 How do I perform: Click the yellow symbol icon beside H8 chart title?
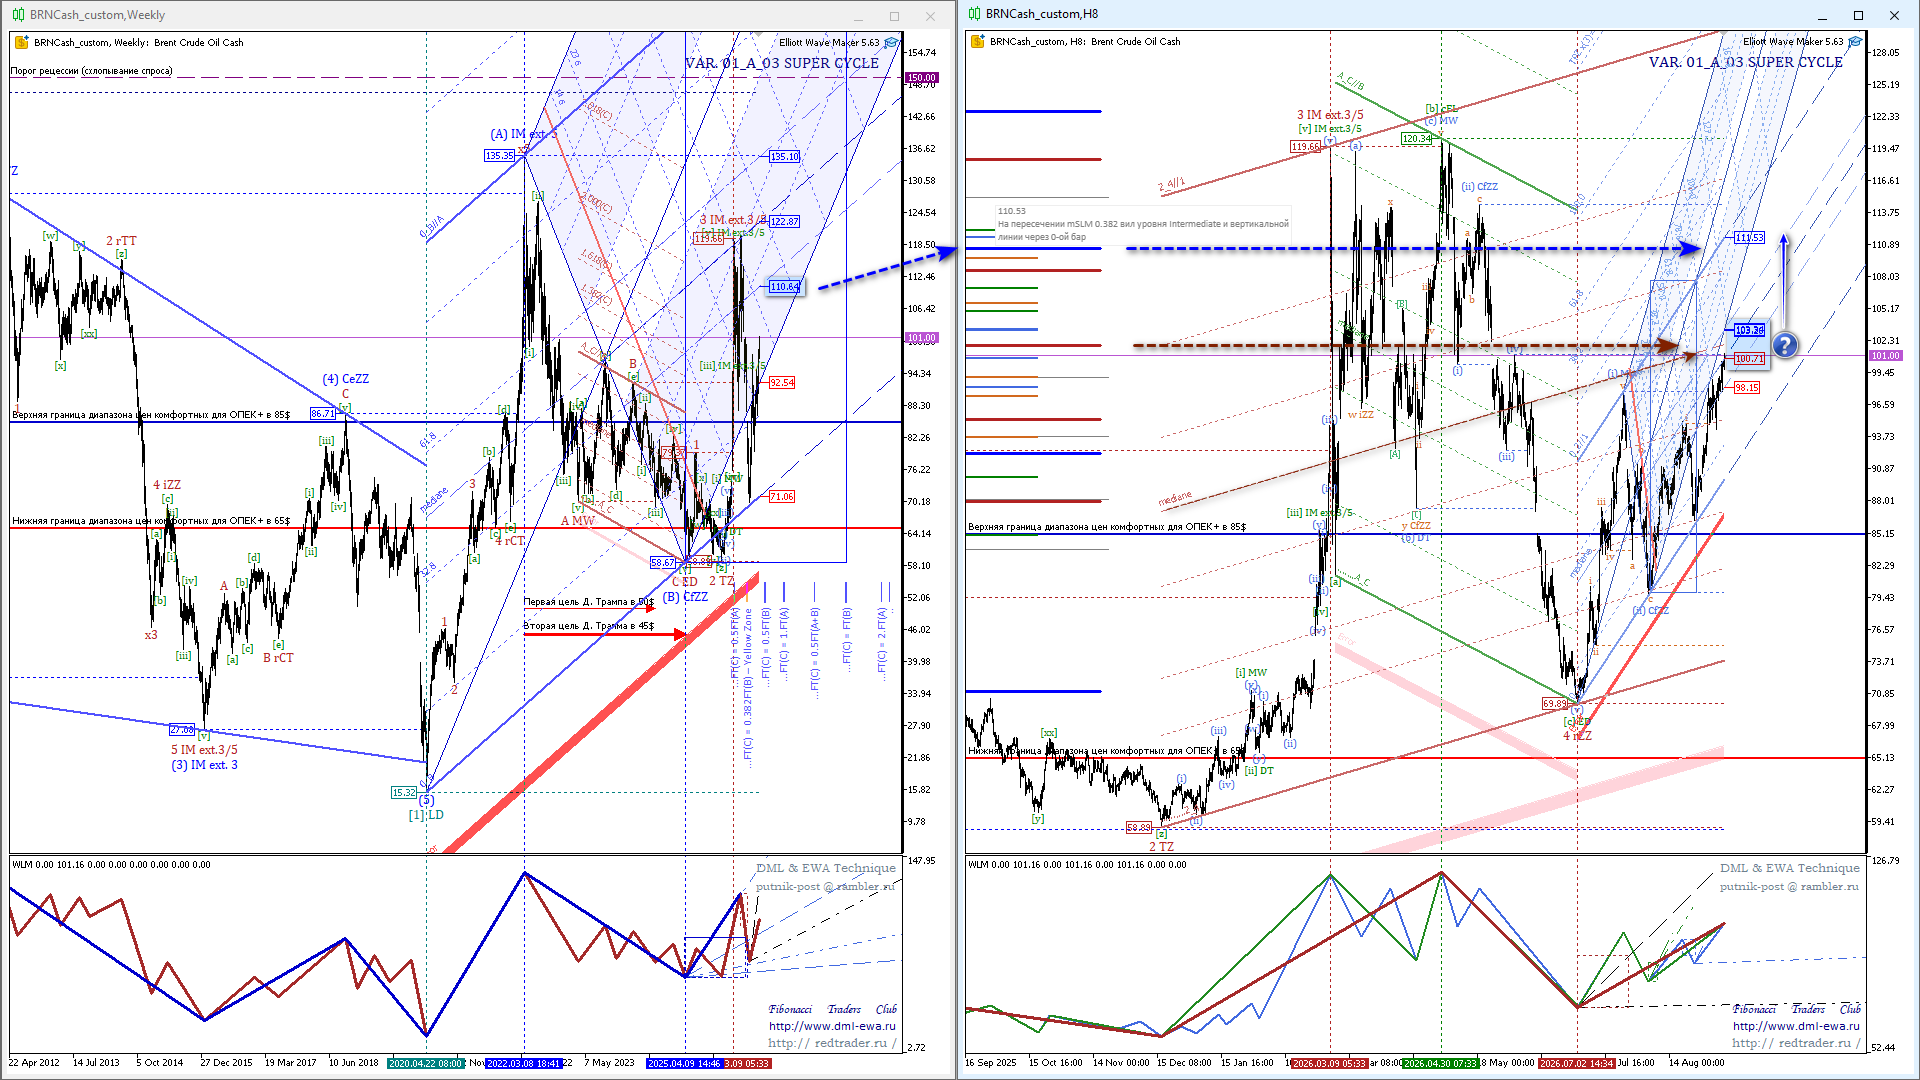[978, 41]
